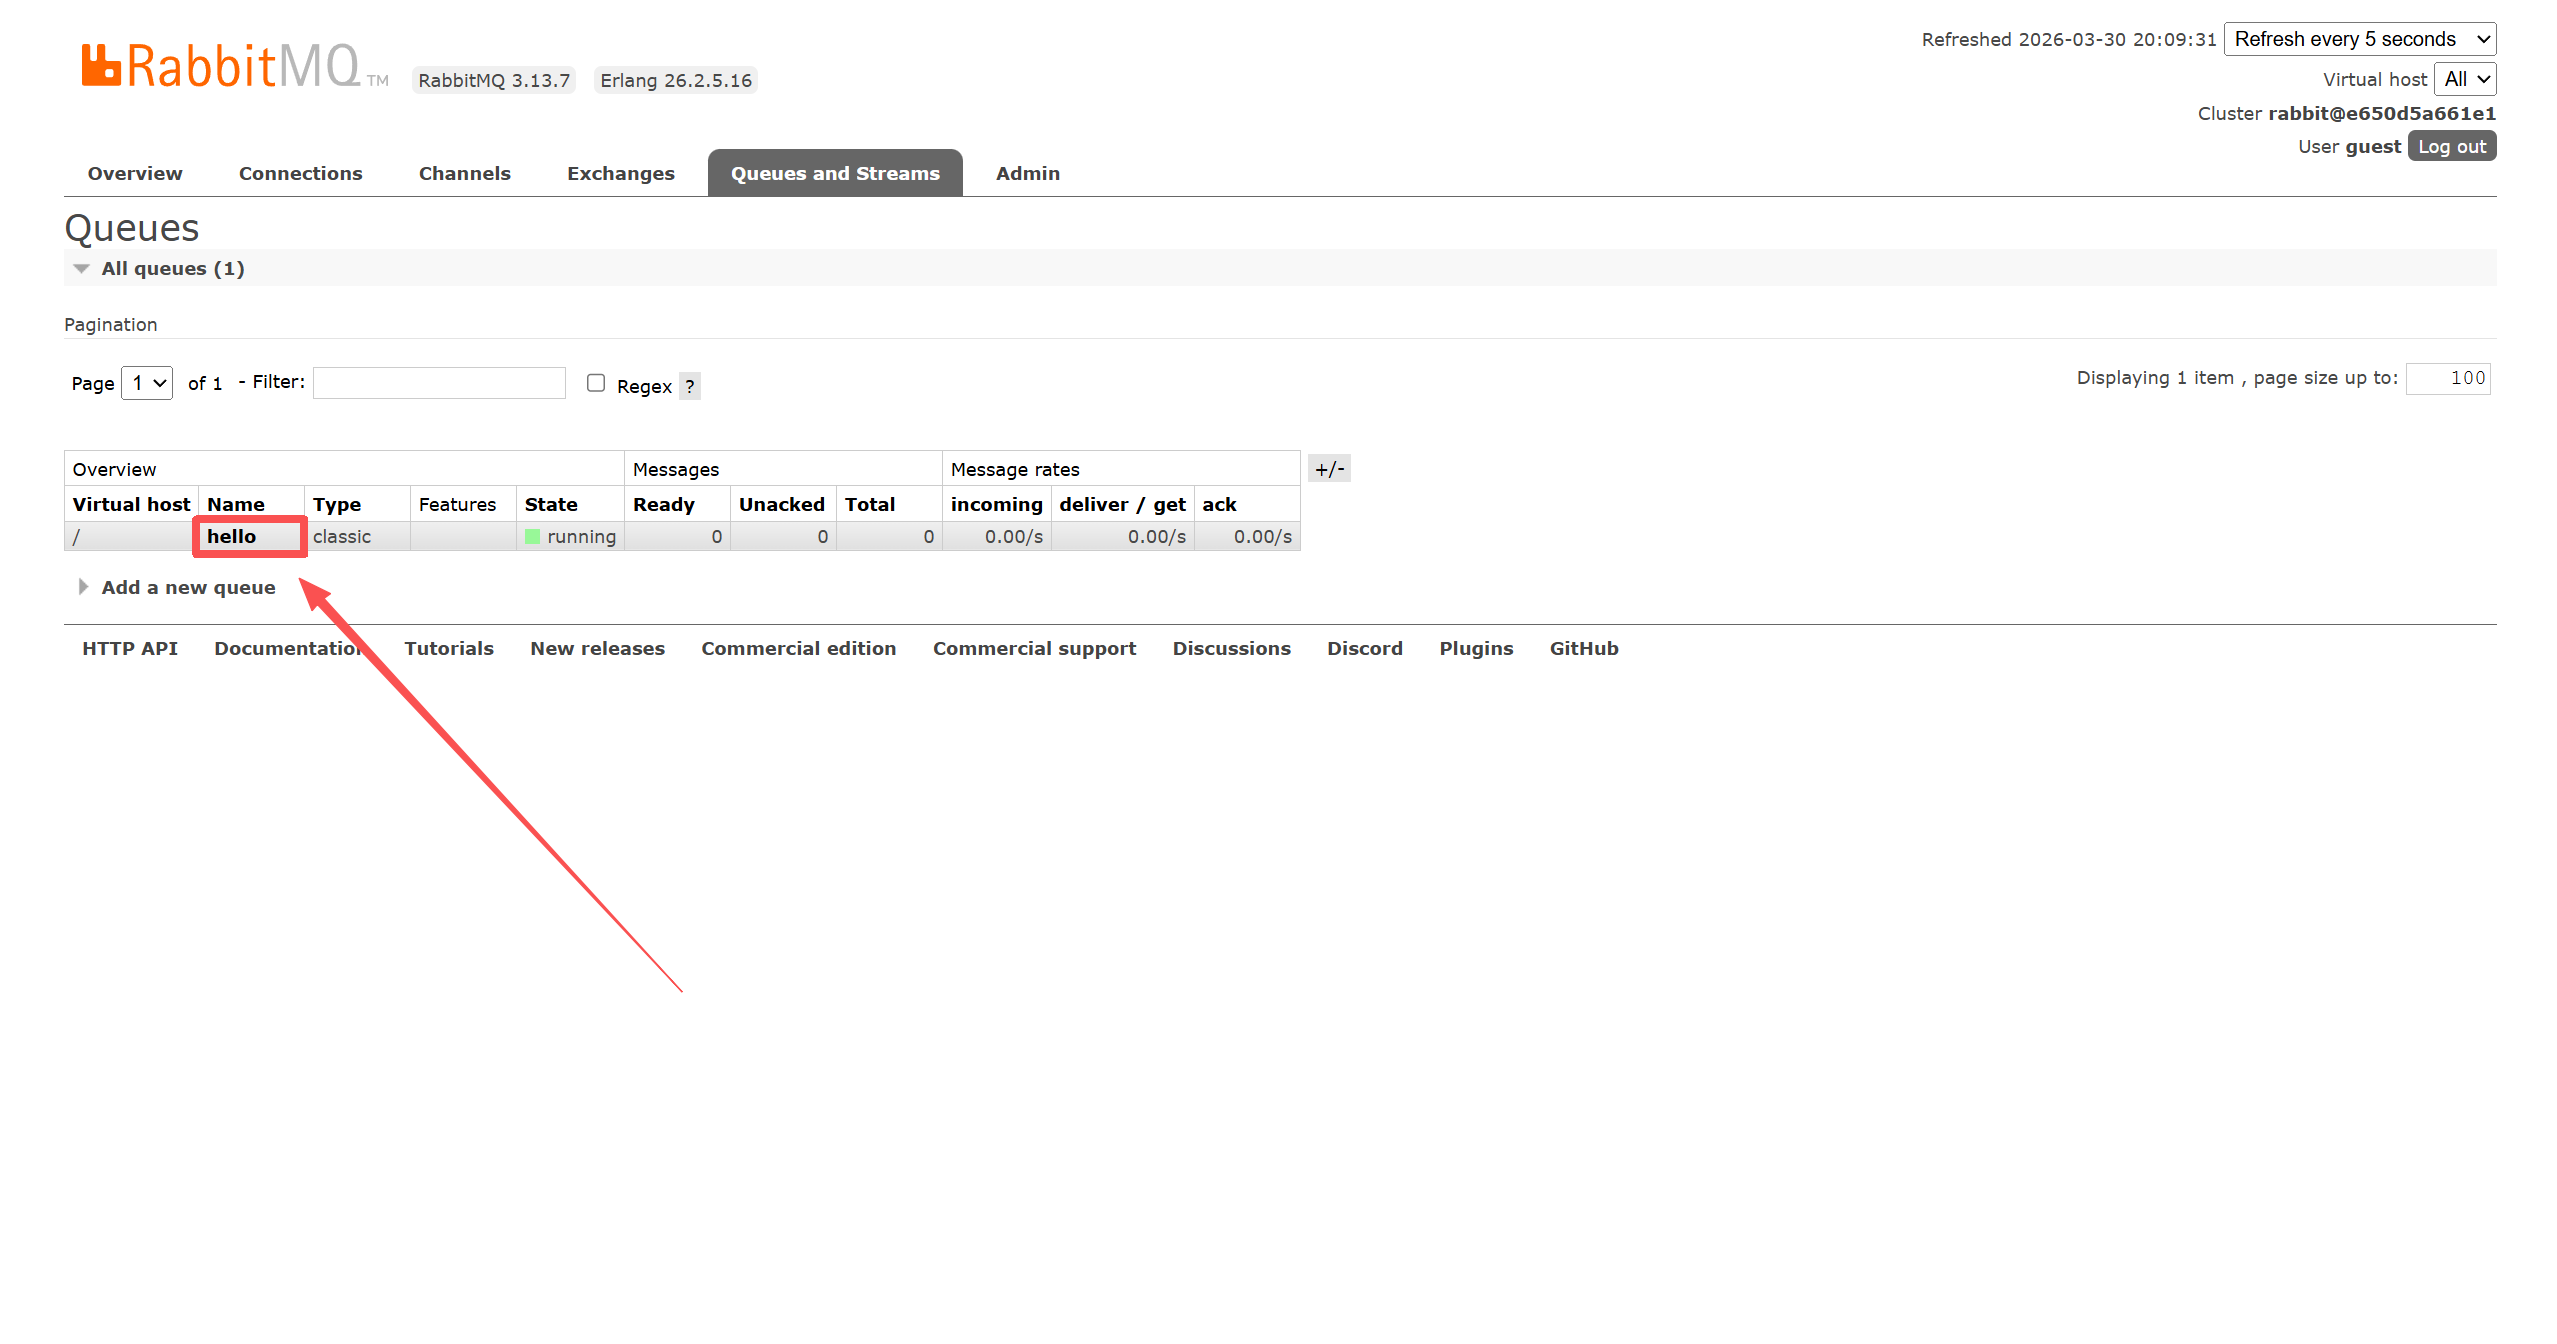Screen dimensions: 2557x1344
Task: Switch to the Connections tab
Action: pyautogui.click(x=301, y=173)
